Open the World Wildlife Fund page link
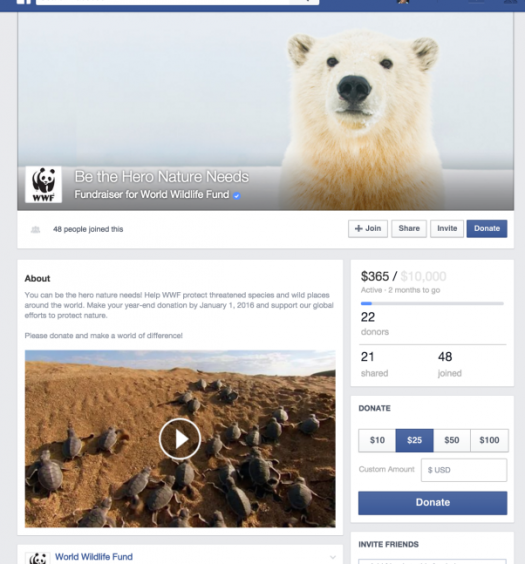The width and height of the screenshot is (525, 564). [x=94, y=557]
